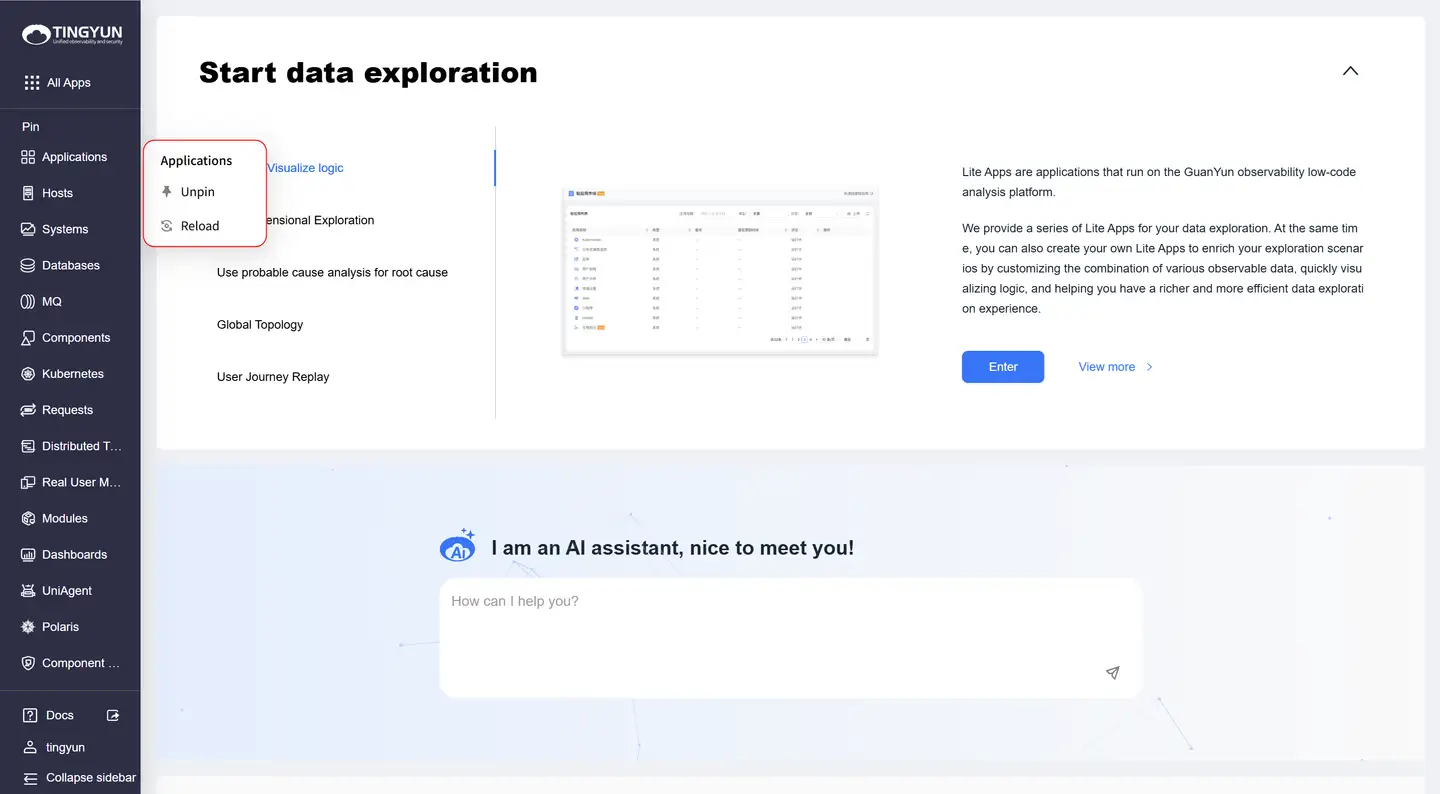Unpin Applications from the context menu
Image resolution: width=1440 pixels, height=794 pixels.
pos(197,191)
